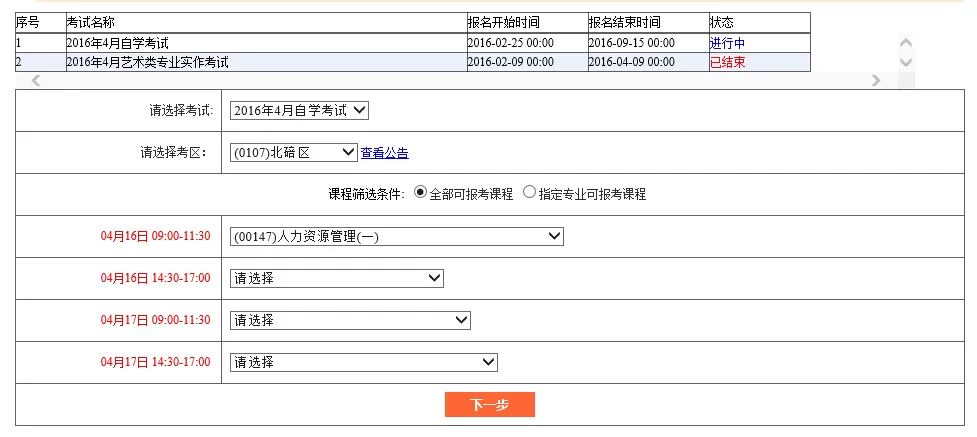The width and height of the screenshot is (977, 437).
Task: Click the 查看公告 link
Action: point(384,153)
